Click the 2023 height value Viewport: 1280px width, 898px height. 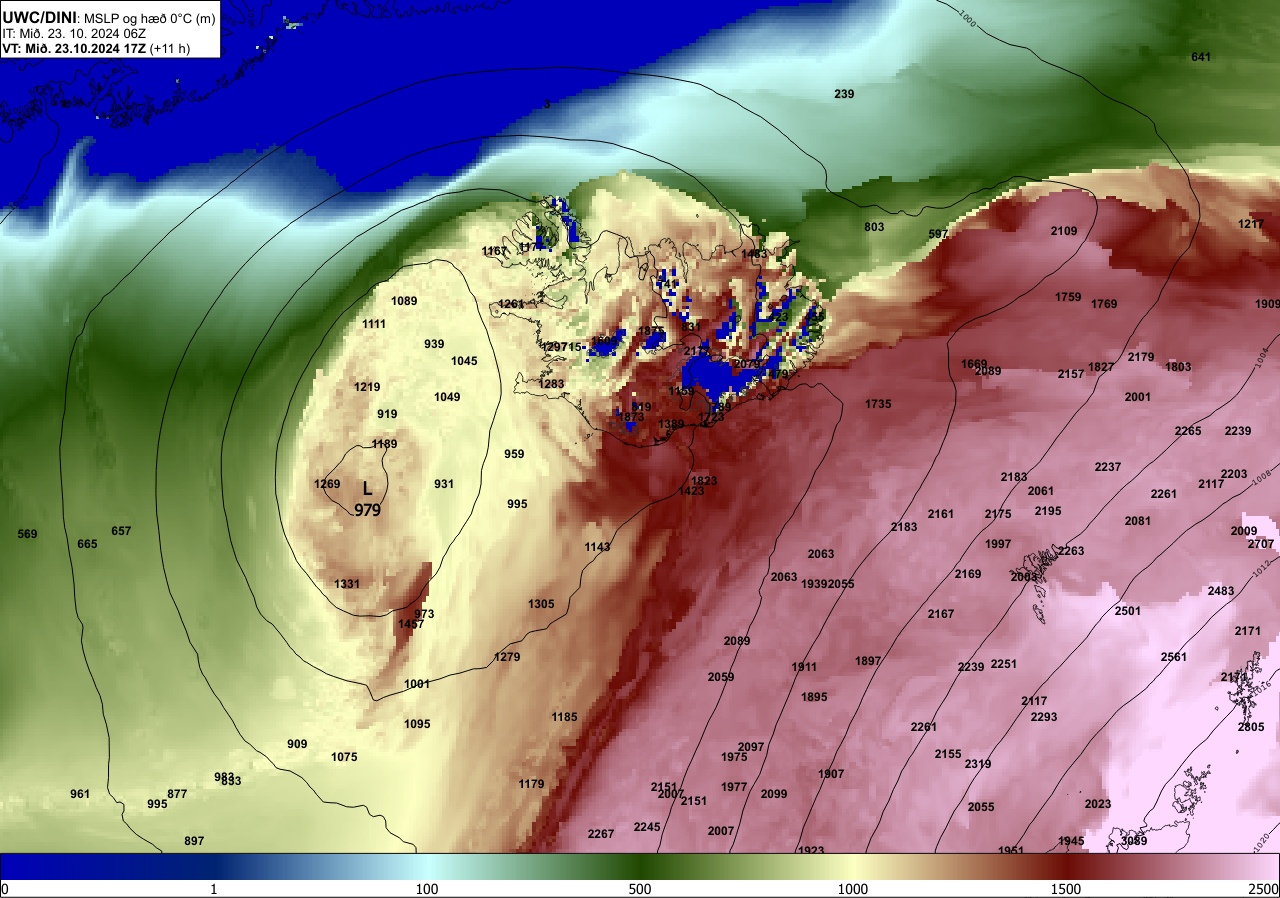tap(1098, 804)
